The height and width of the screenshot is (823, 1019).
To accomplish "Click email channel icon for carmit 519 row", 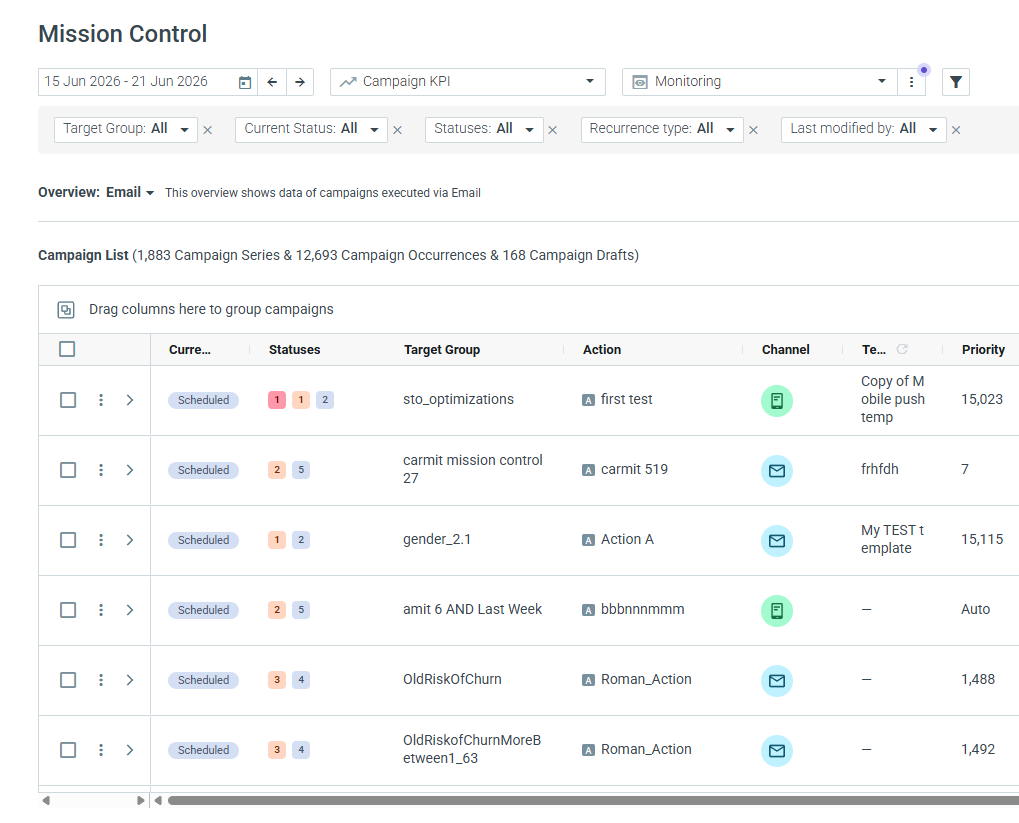I will [777, 471].
